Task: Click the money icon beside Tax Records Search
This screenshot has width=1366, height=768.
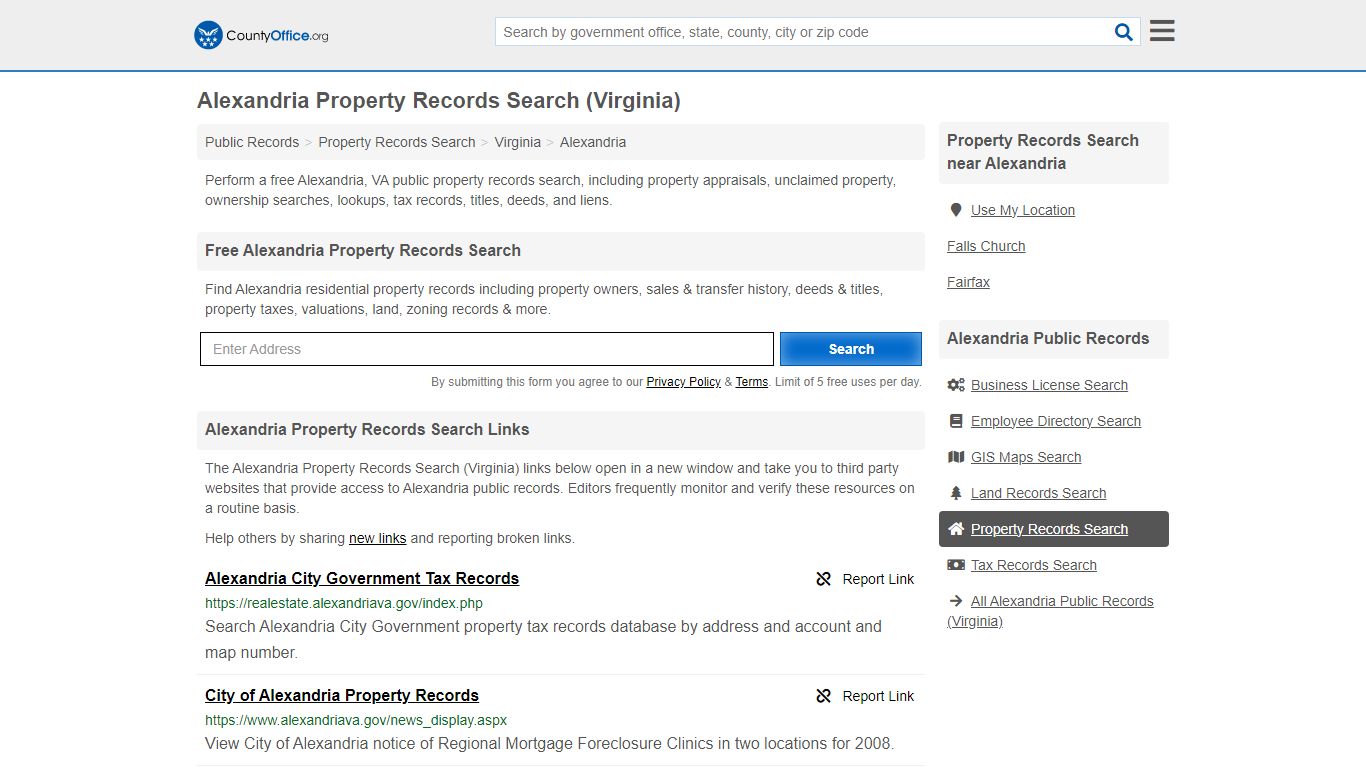Action: point(956,565)
